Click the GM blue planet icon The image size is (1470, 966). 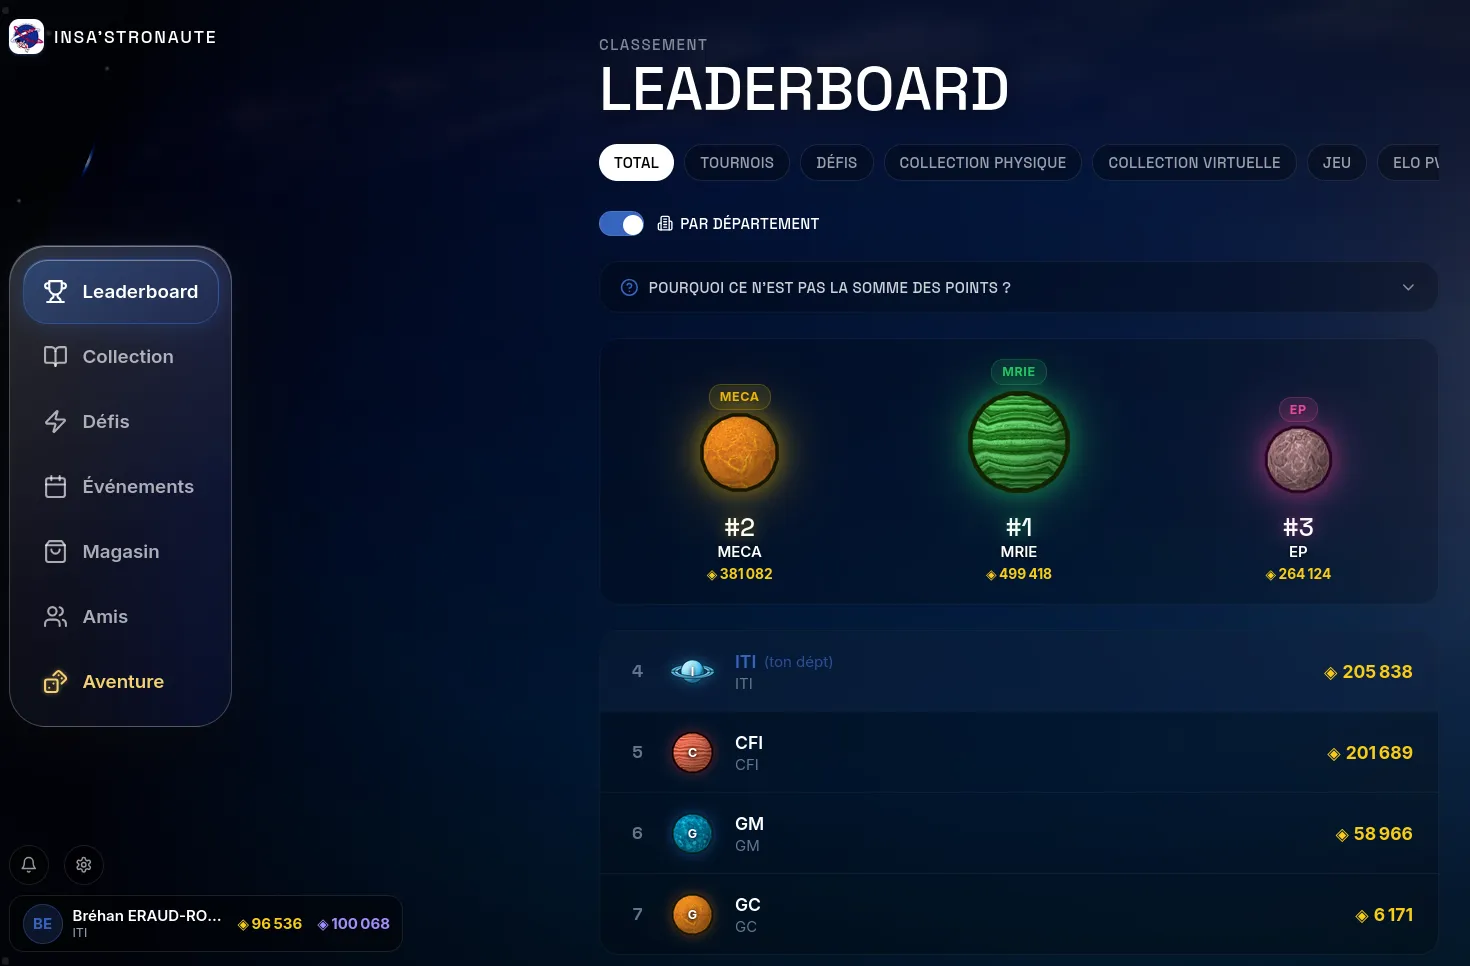click(692, 833)
